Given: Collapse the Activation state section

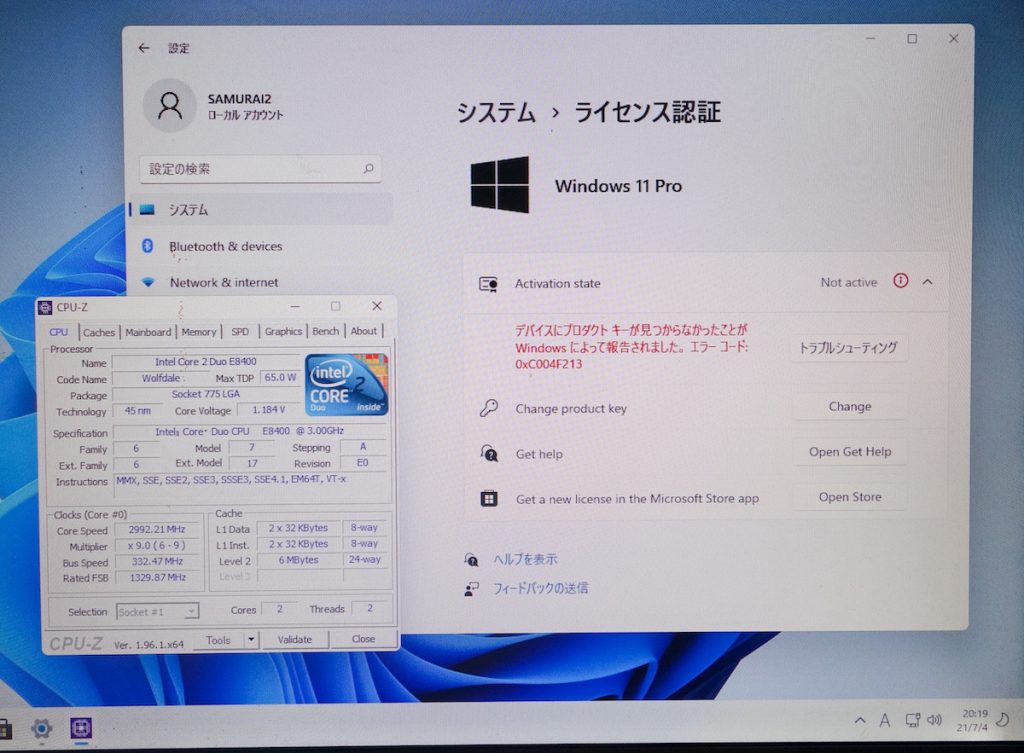Looking at the screenshot, I should [x=925, y=283].
